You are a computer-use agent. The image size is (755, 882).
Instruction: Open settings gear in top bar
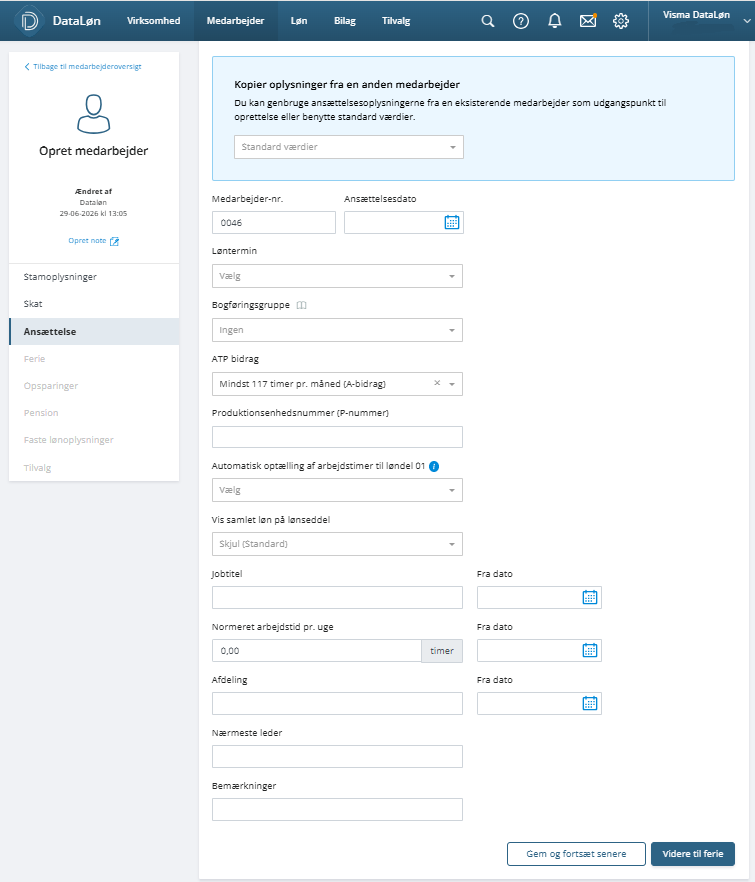621,21
